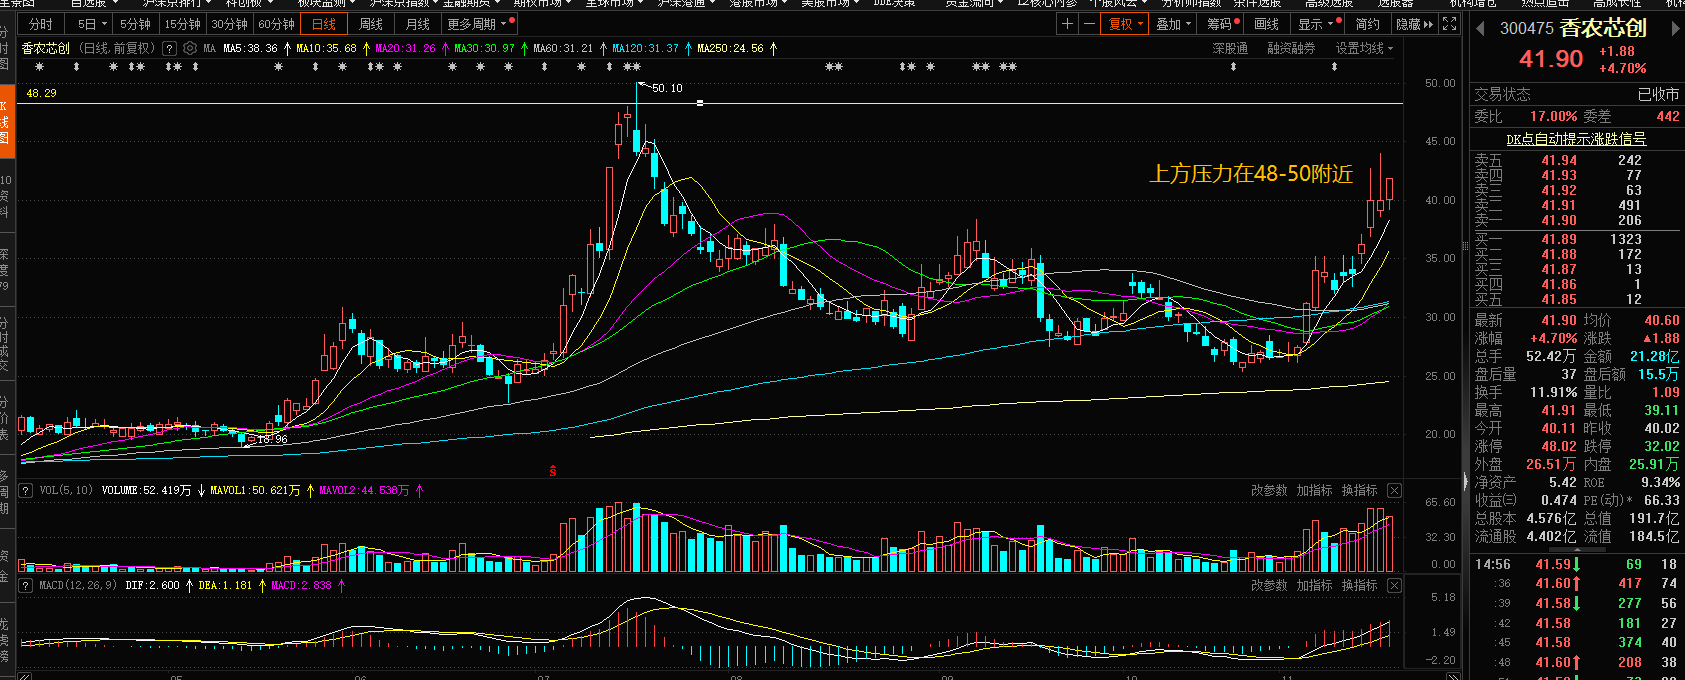This screenshot has height=680, width=1685.
Task: Click the DIF:2.600 MACD value
Action: (x=152, y=585)
